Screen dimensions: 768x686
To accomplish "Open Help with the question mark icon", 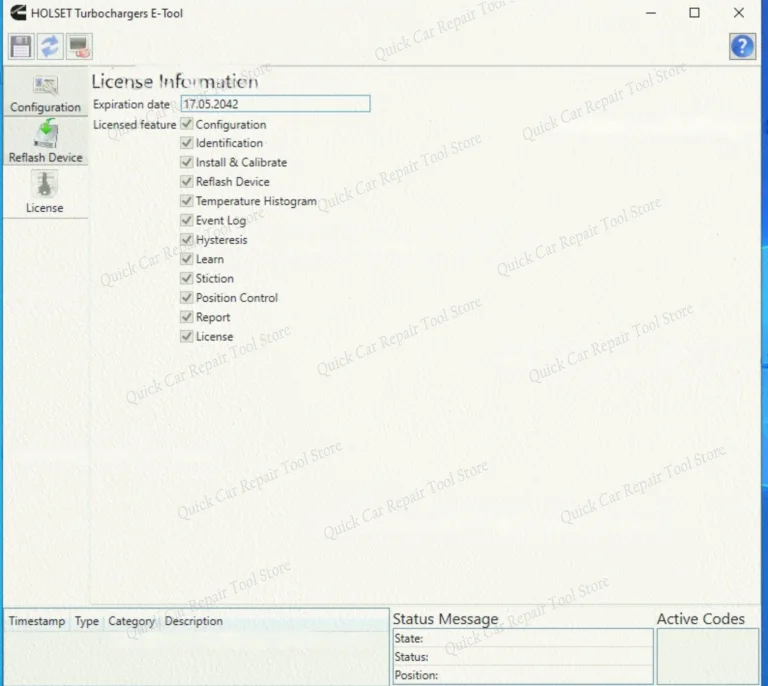I will pos(742,47).
